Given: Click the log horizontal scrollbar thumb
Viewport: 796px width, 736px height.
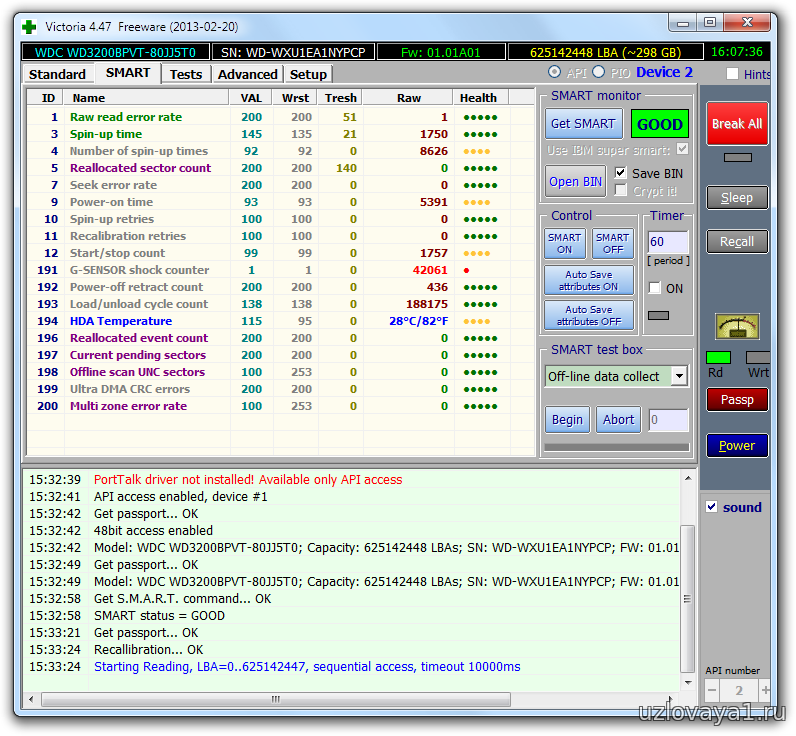Looking at the screenshot, I should (x=276, y=699).
